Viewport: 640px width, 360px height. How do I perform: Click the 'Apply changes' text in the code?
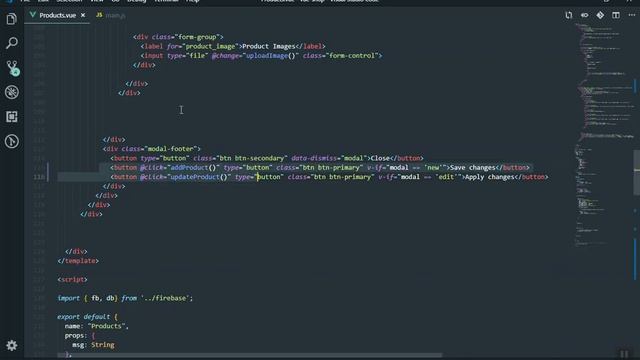coord(490,177)
